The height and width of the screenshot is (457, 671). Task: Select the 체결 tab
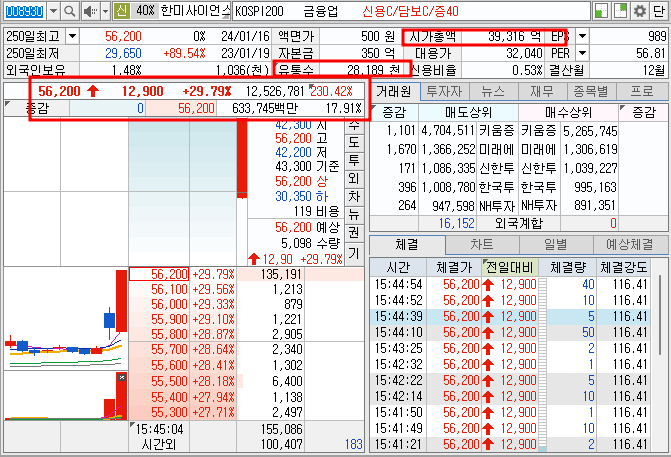click(407, 244)
